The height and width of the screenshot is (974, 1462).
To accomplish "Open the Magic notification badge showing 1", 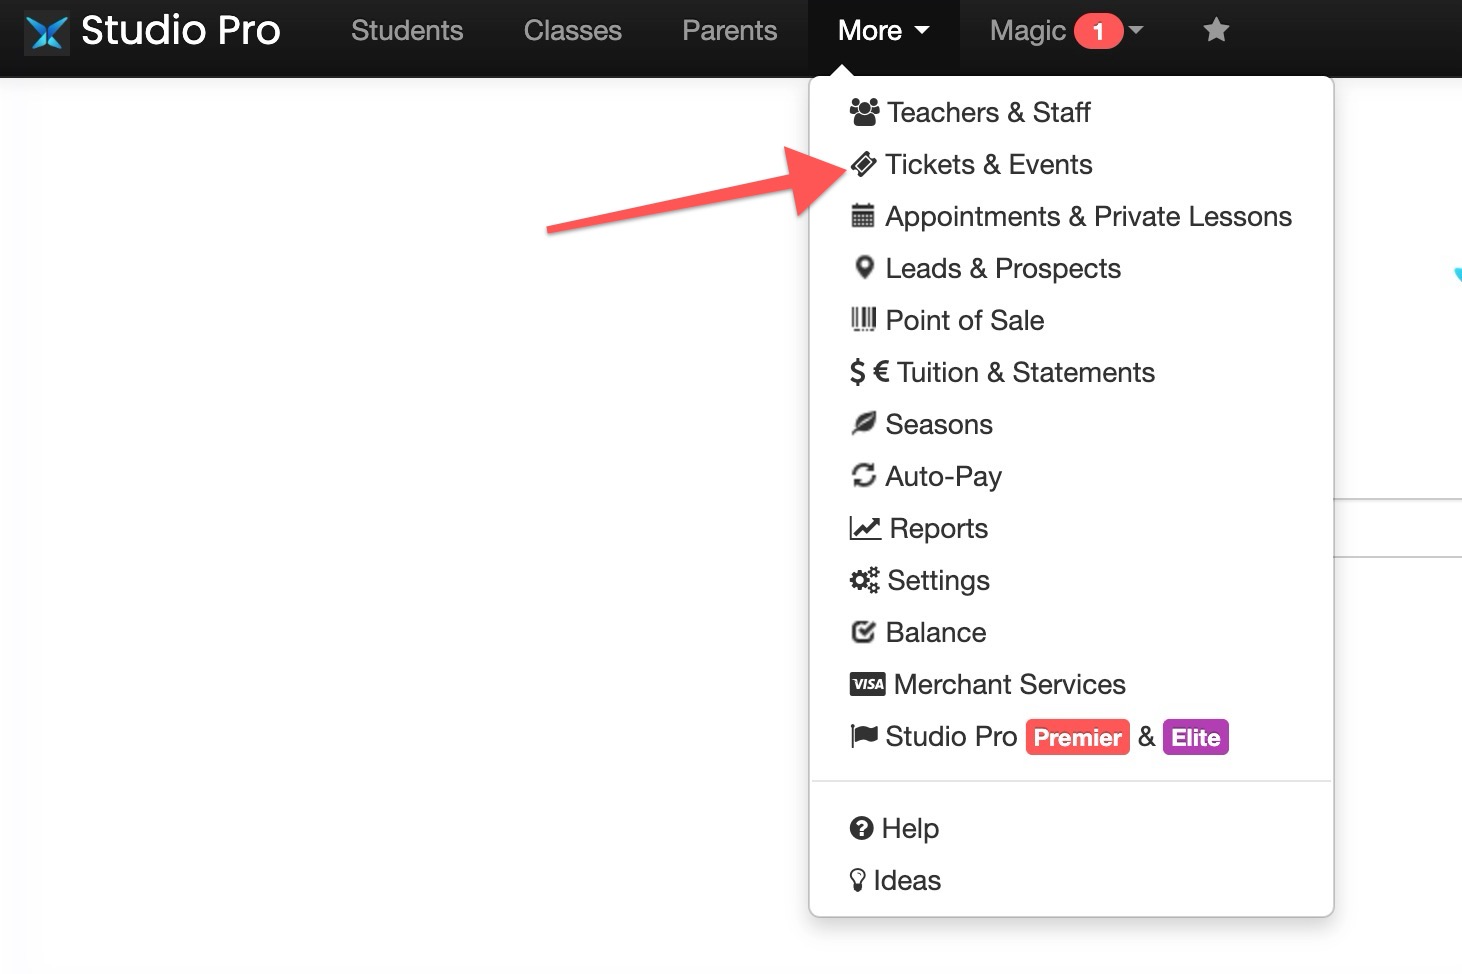I will pos(1098,31).
